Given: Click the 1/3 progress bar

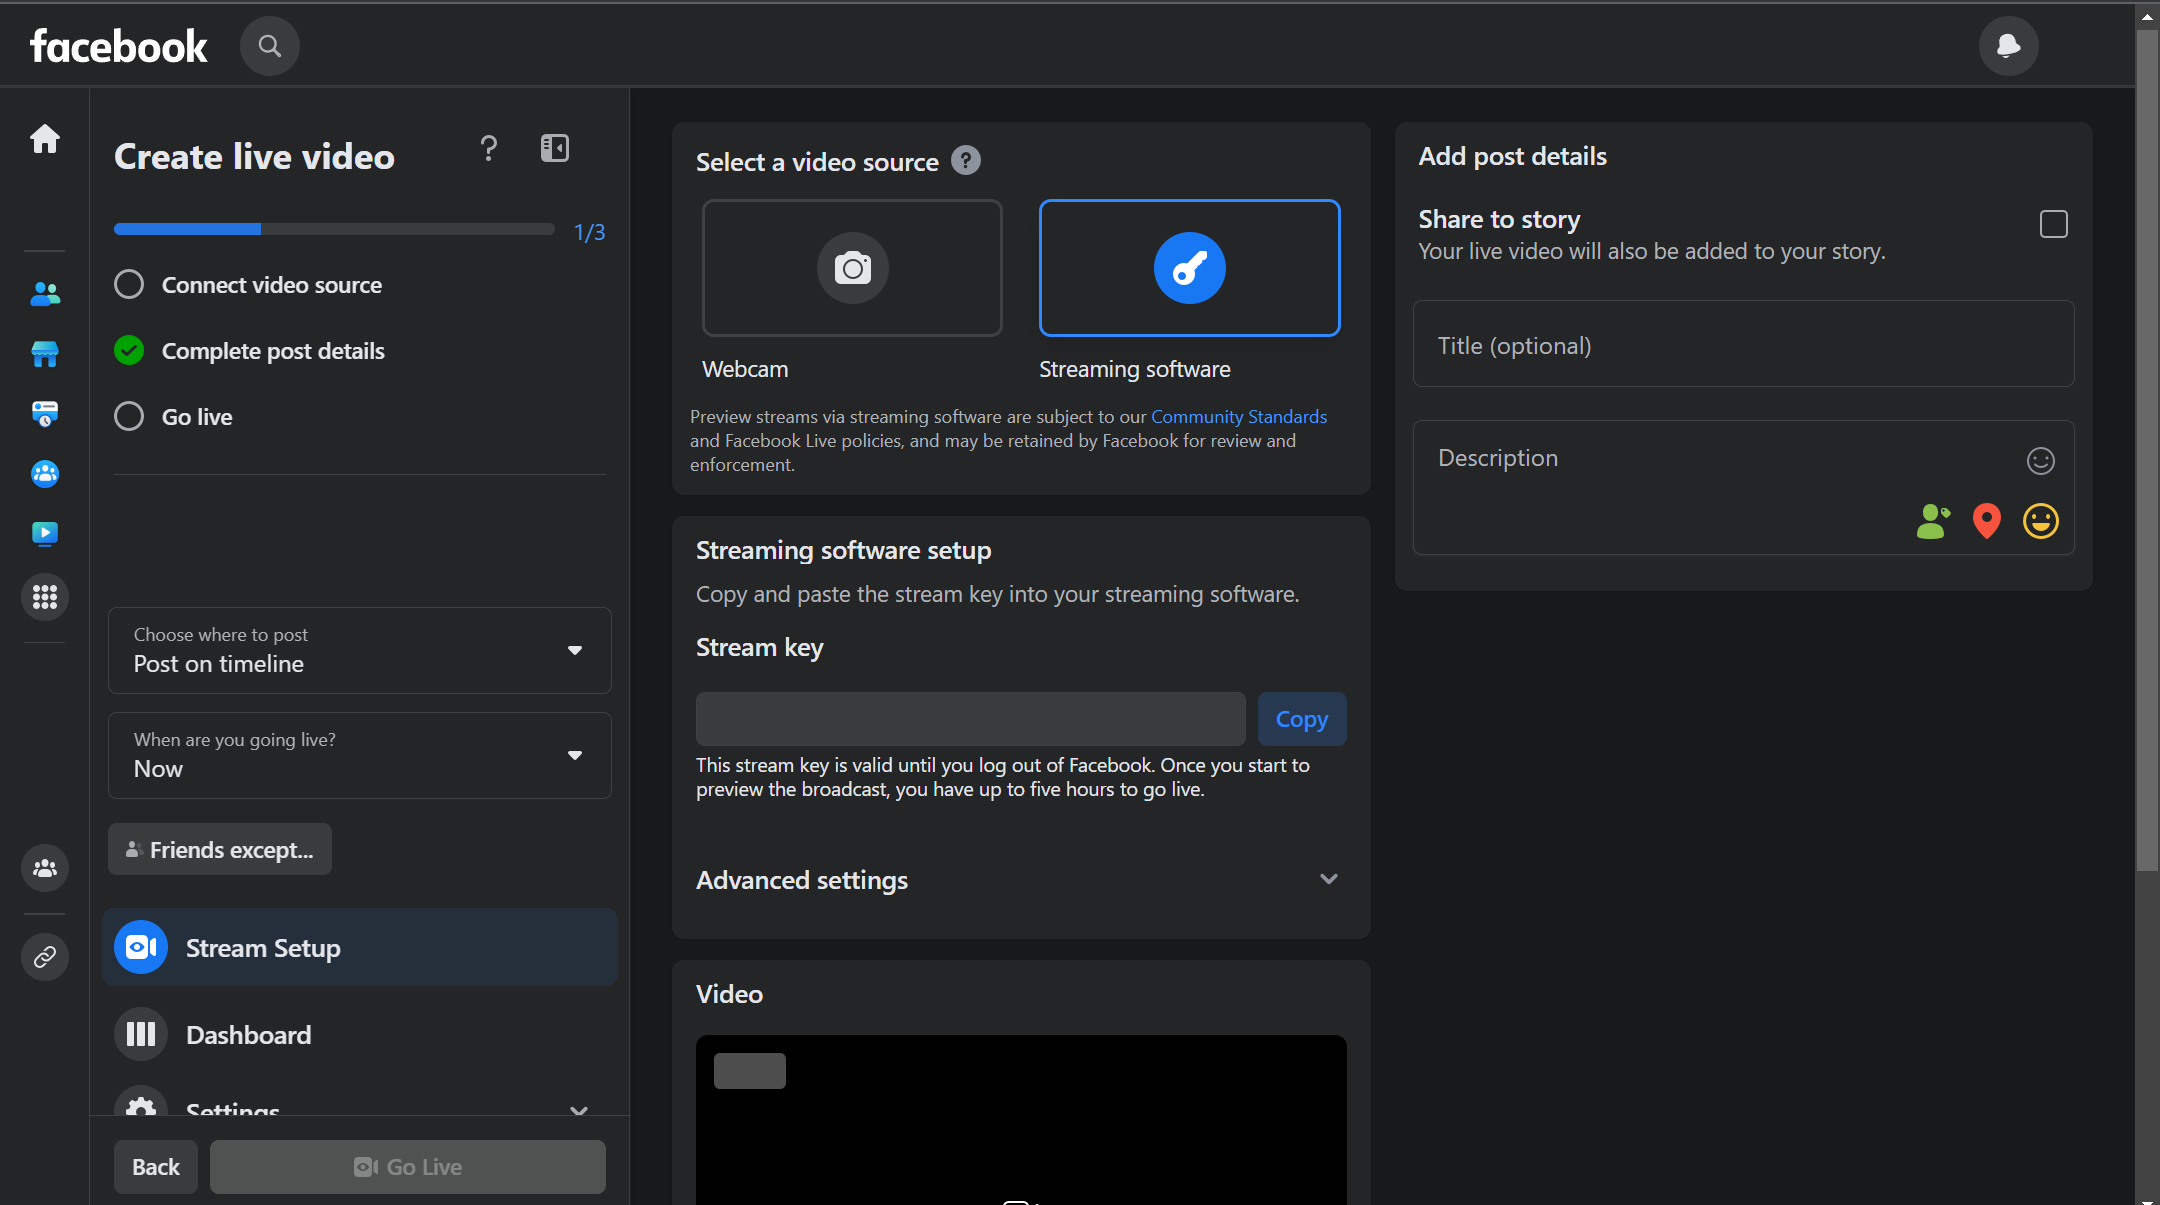Looking at the screenshot, I should click(334, 229).
